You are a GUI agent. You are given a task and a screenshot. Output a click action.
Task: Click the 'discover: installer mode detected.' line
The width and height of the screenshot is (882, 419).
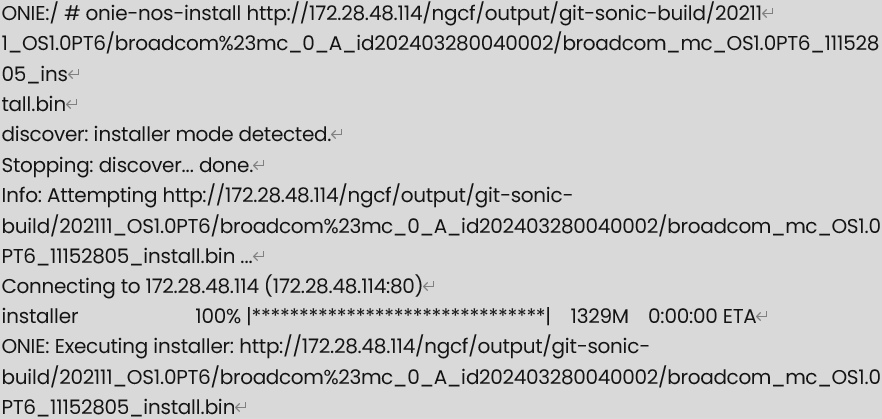pyautogui.click(x=166, y=134)
